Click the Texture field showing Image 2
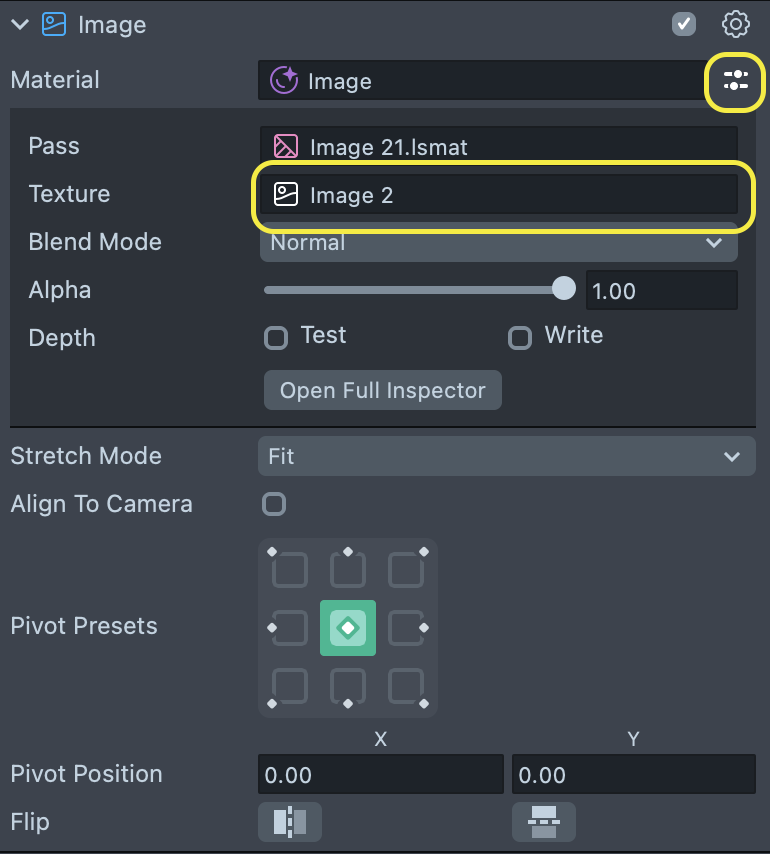 tap(498, 195)
